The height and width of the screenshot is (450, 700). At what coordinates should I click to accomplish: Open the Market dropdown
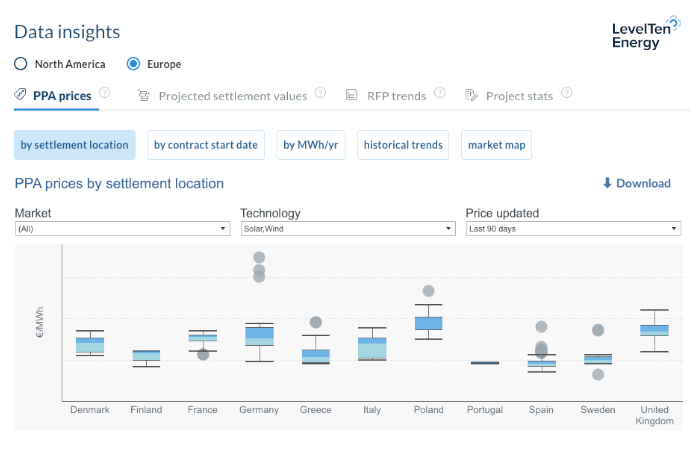click(x=122, y=229)
